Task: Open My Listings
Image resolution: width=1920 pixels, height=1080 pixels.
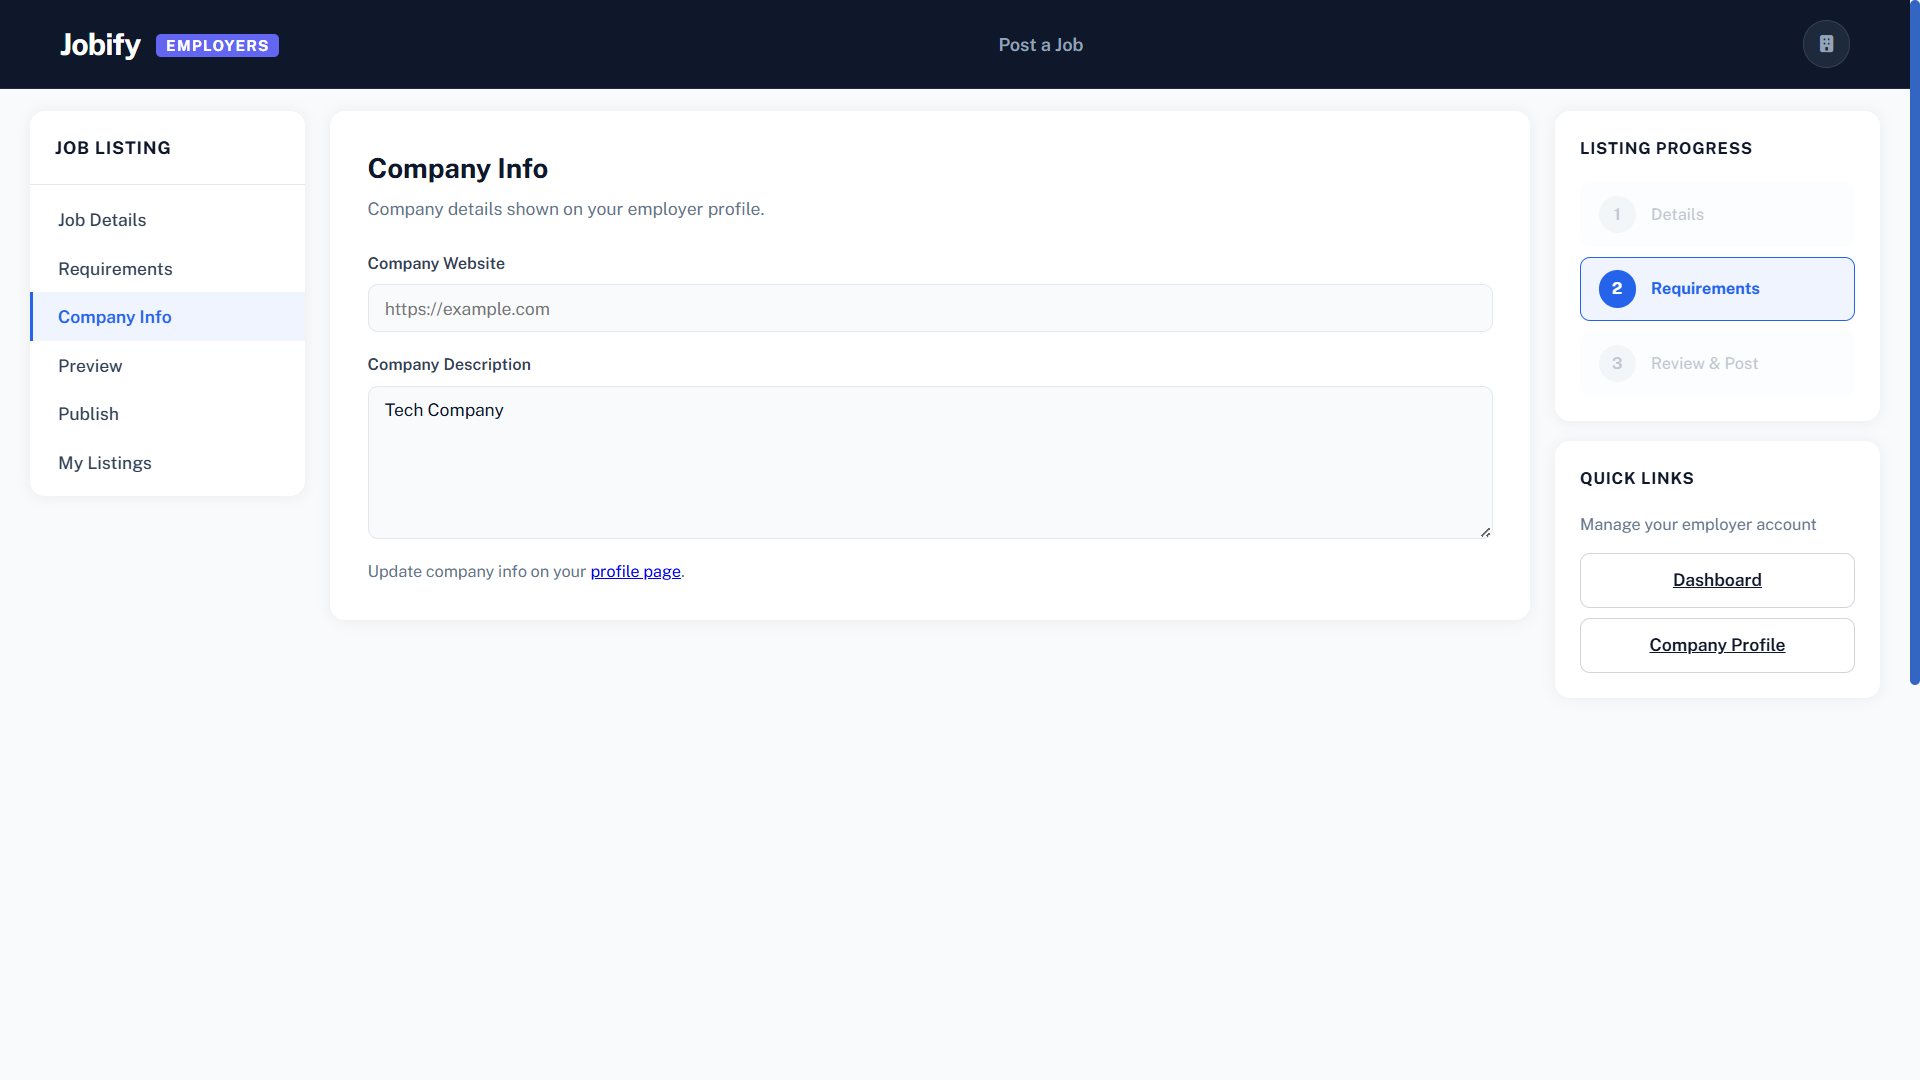Action: [168, 462]
